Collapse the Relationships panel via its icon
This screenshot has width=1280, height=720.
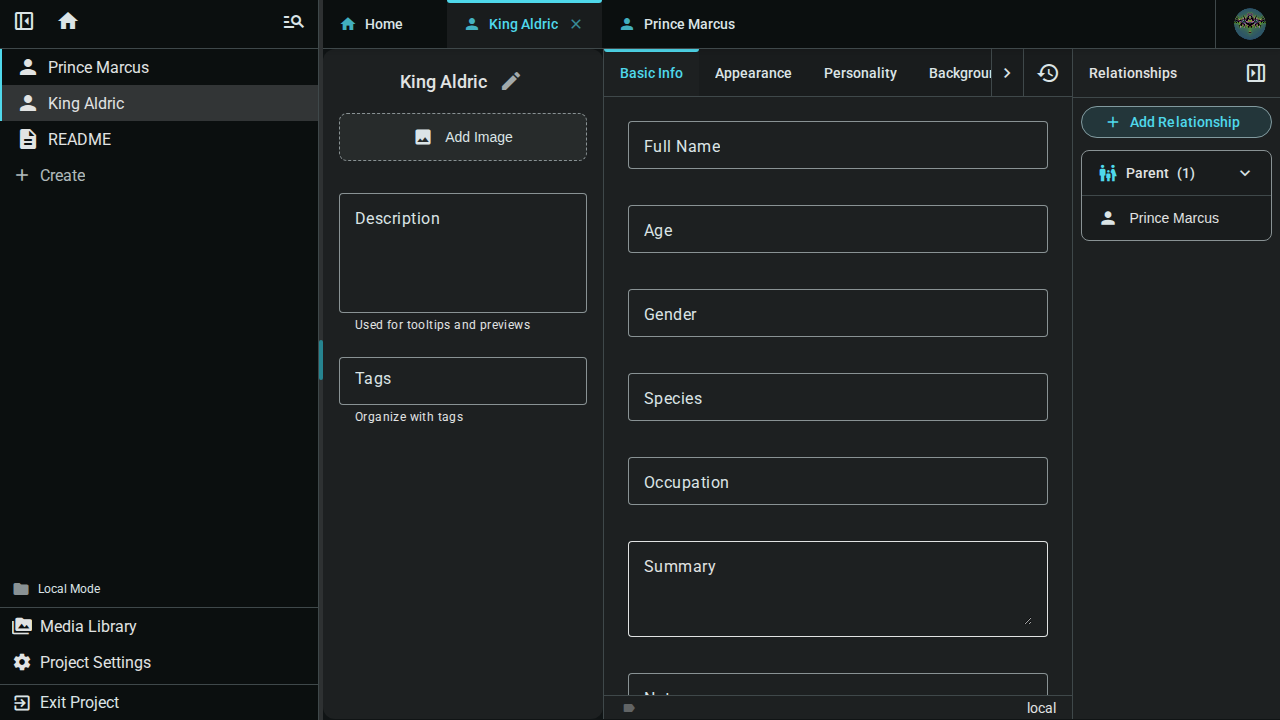click(x=1255, y=72)
